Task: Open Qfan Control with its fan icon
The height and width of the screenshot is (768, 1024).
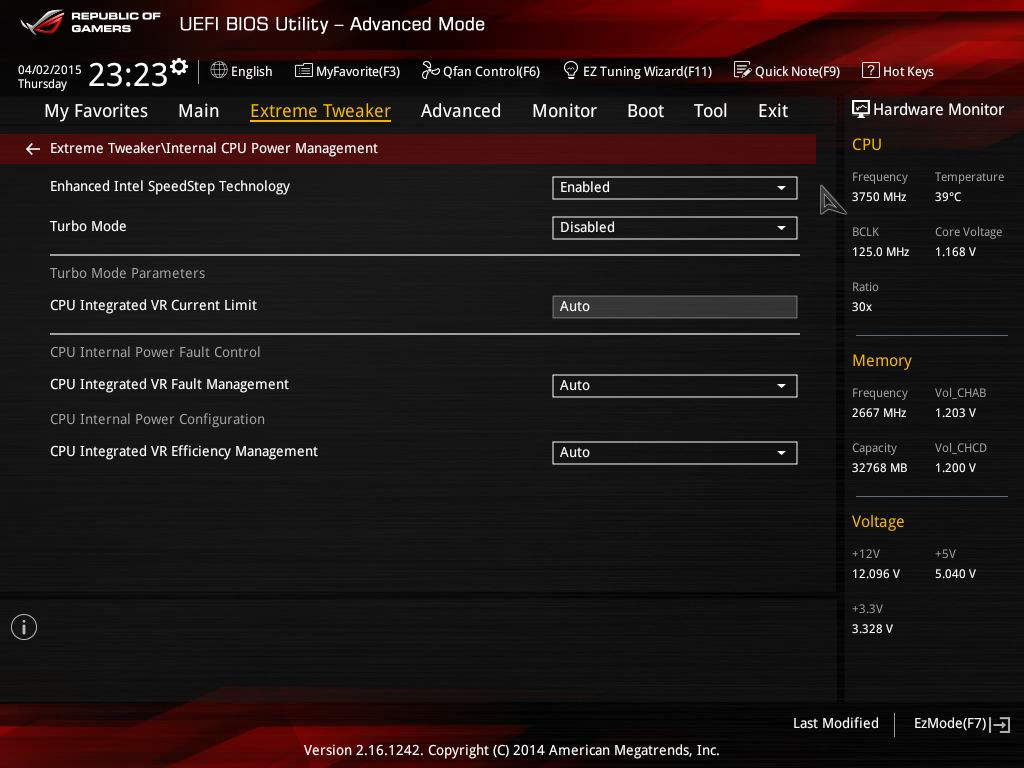Action: tap(429, 71)
